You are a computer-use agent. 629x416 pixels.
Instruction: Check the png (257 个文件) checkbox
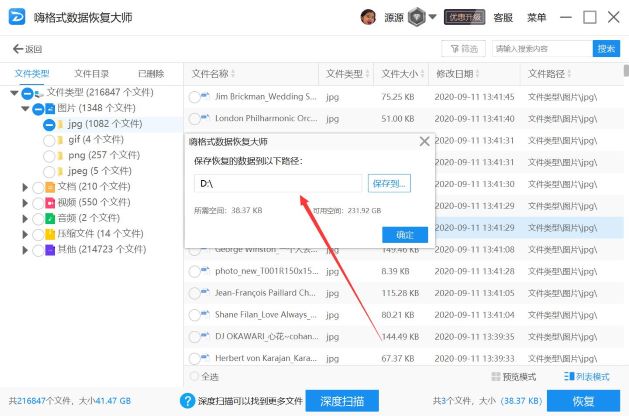coord(49,156)
